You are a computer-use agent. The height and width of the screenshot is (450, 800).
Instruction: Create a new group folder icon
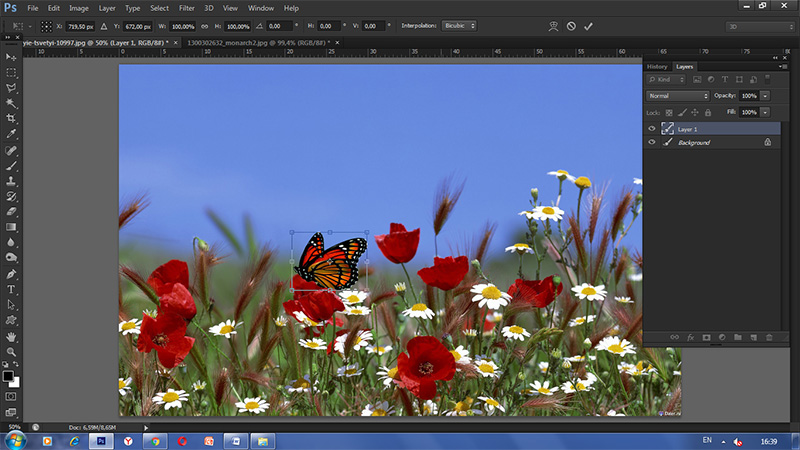pos(738,337)
